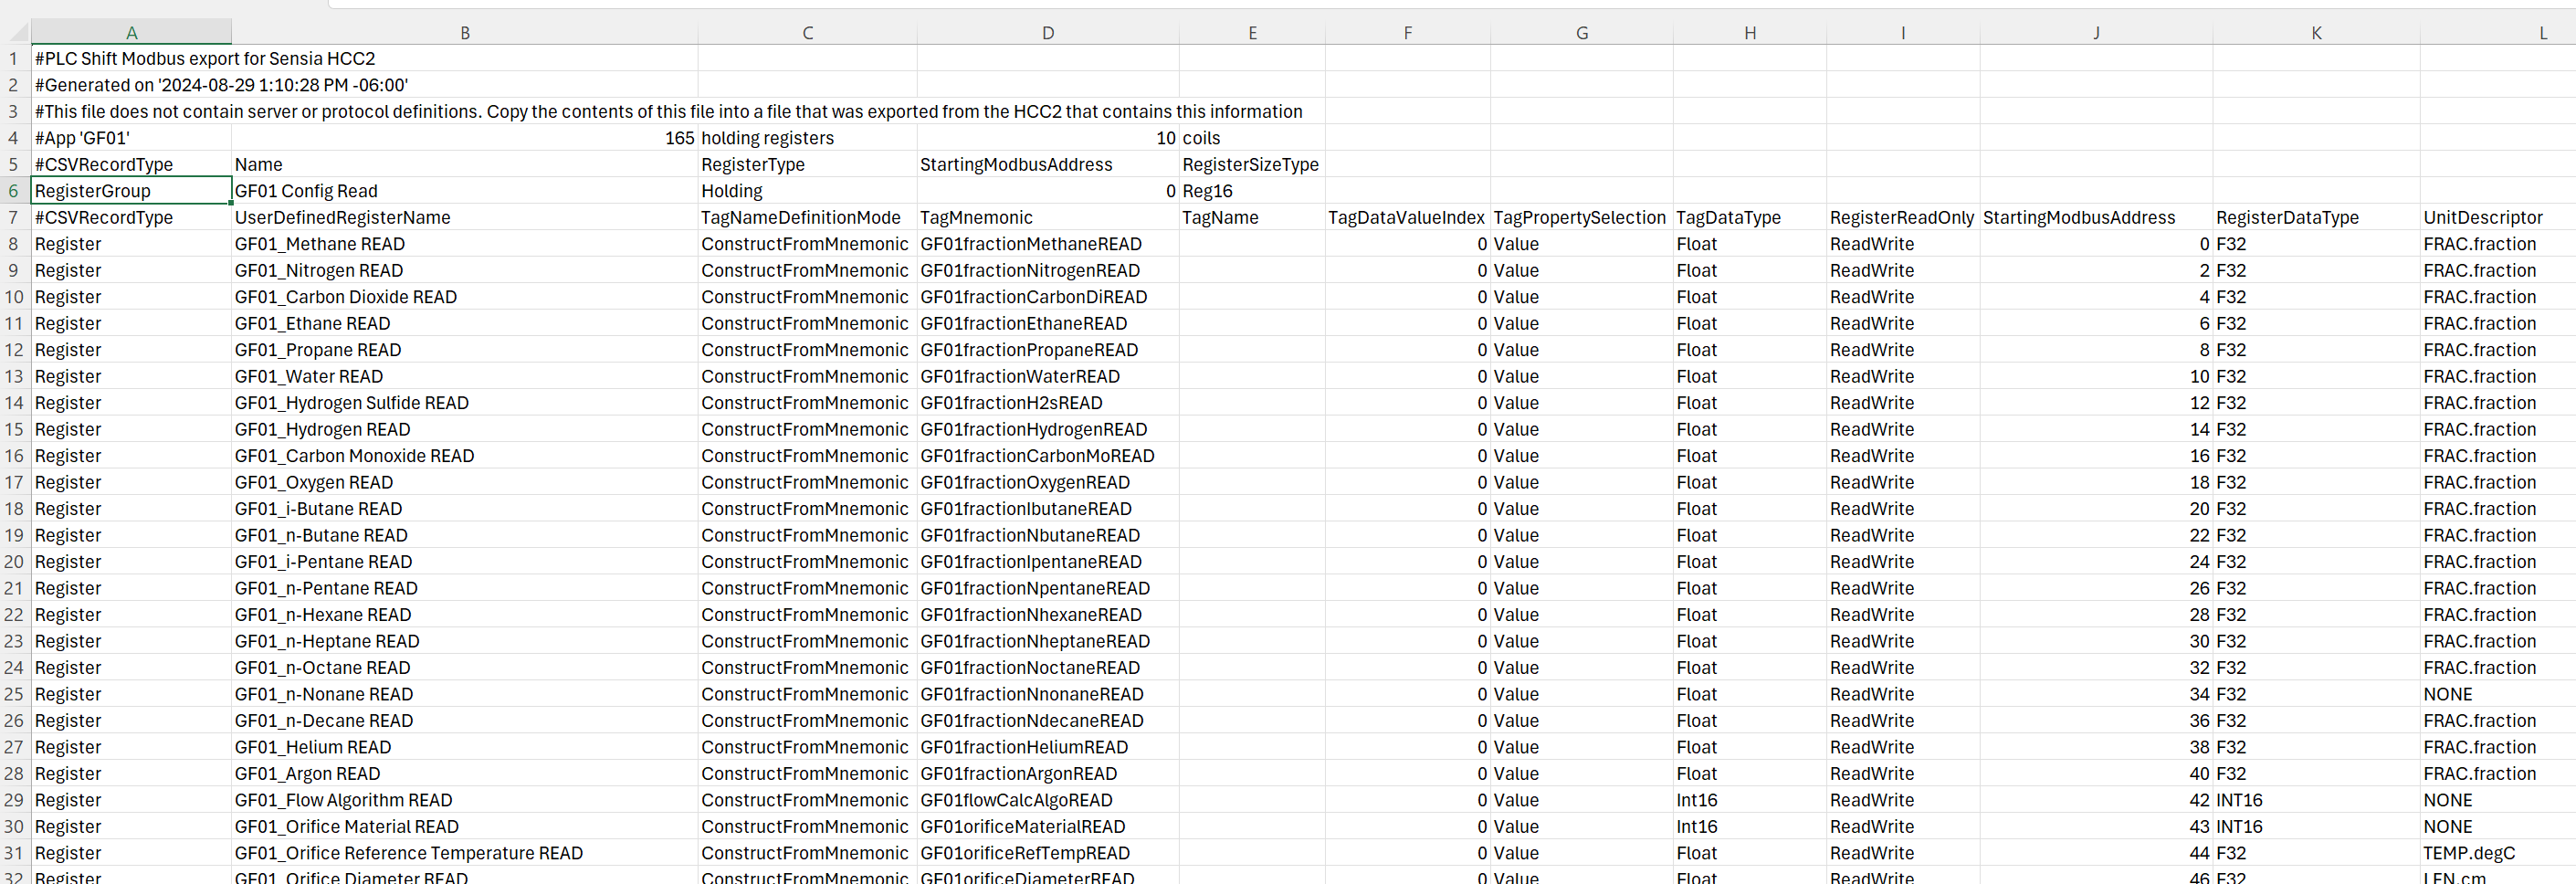Click cell containing 'GF01_Methane READ'

[x=320, y=244]
